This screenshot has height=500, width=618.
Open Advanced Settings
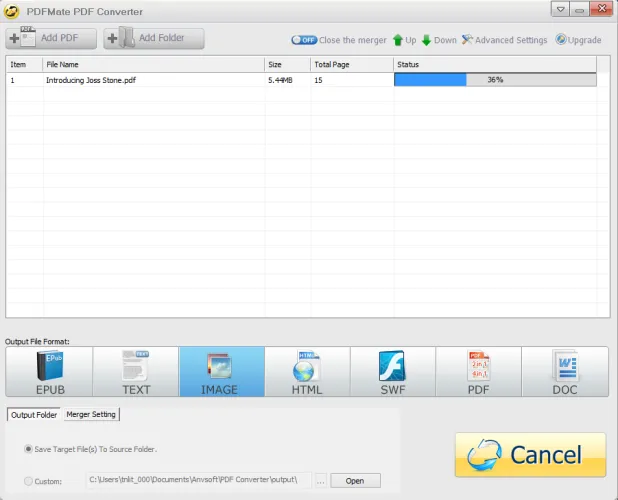tap(504, 40)
